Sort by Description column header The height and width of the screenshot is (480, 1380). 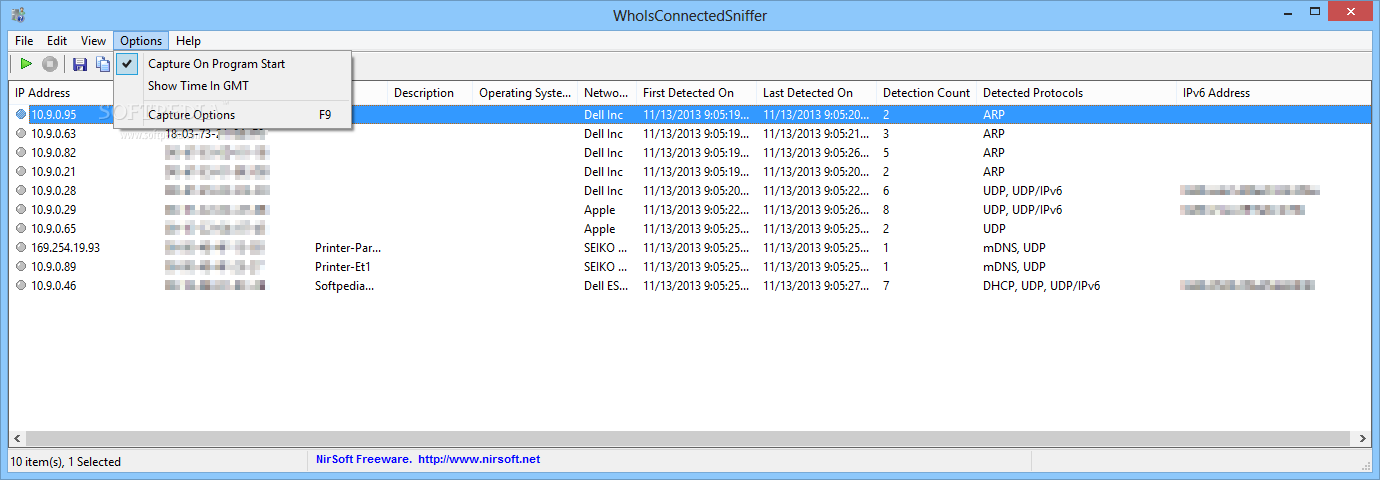[430, 93]
